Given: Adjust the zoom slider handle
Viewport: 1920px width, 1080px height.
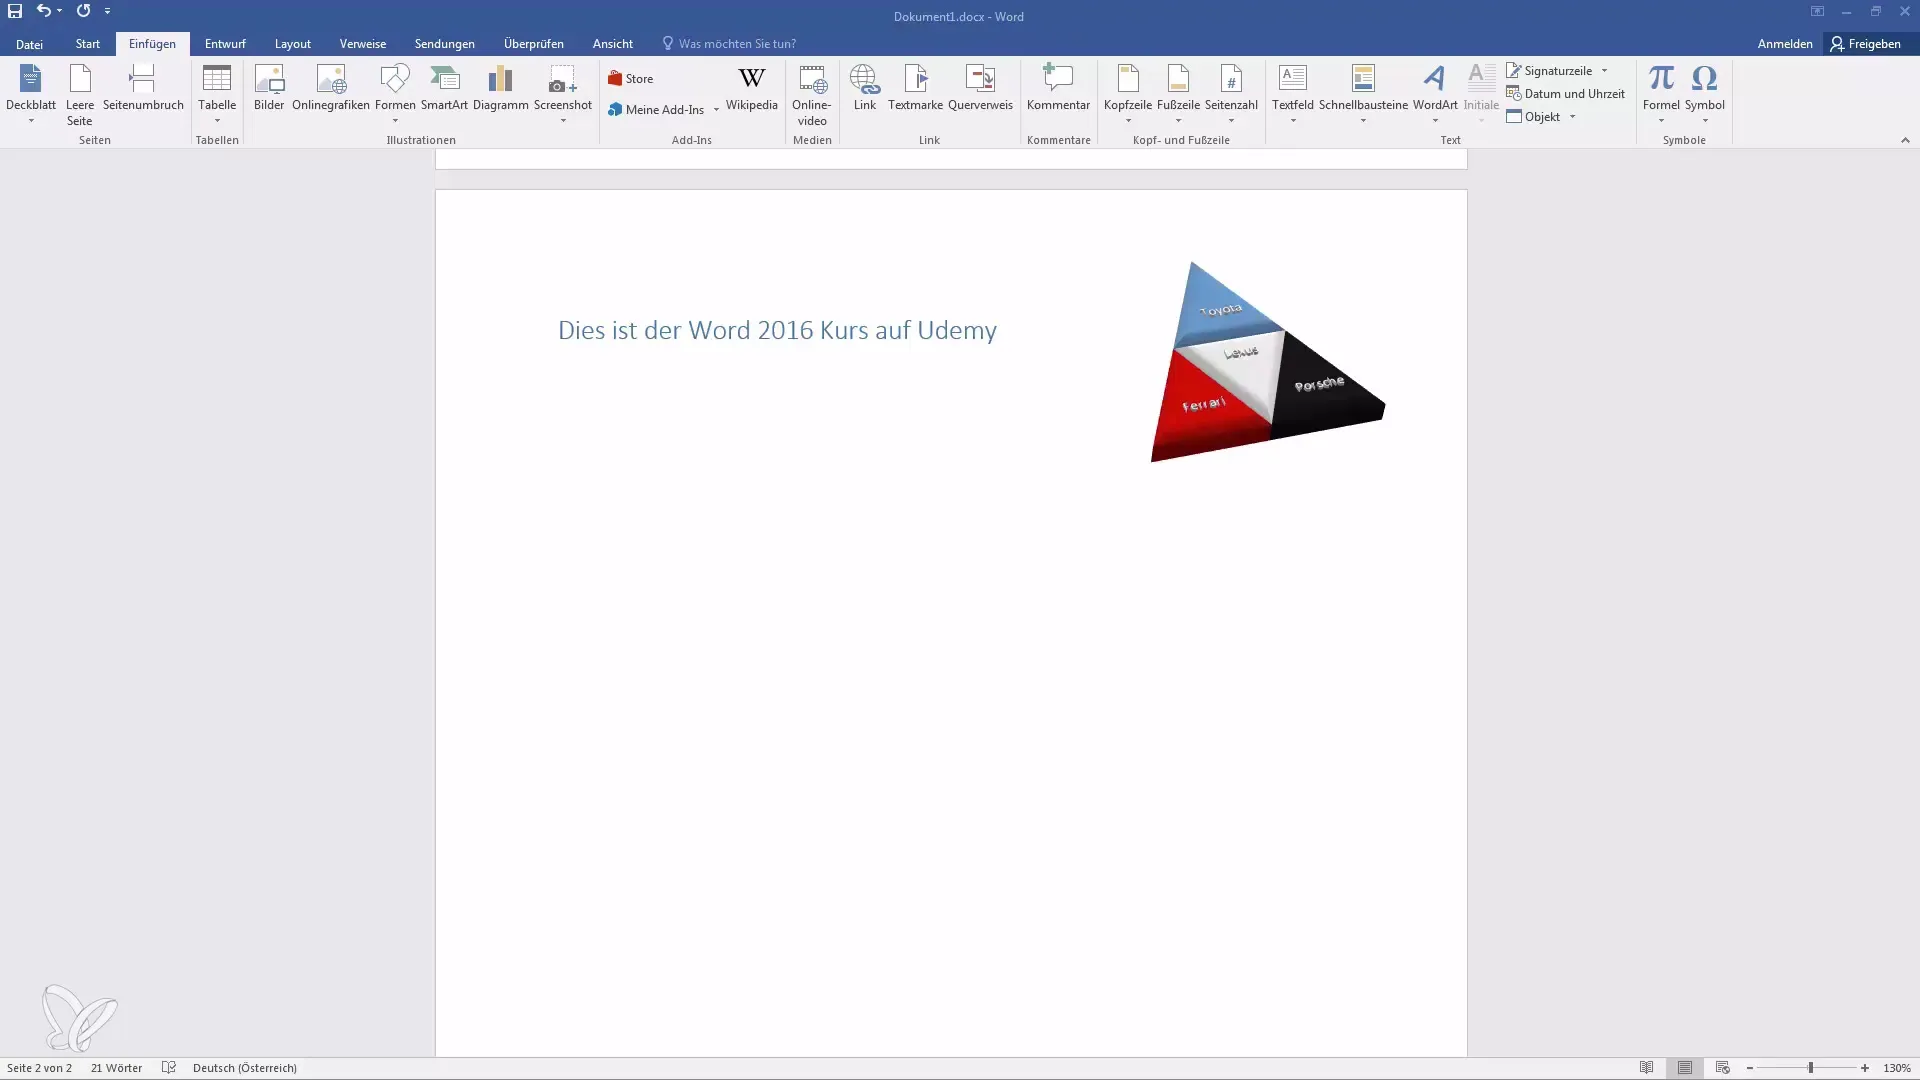Looking at the screenshot, I should tap(1810, 1068).
